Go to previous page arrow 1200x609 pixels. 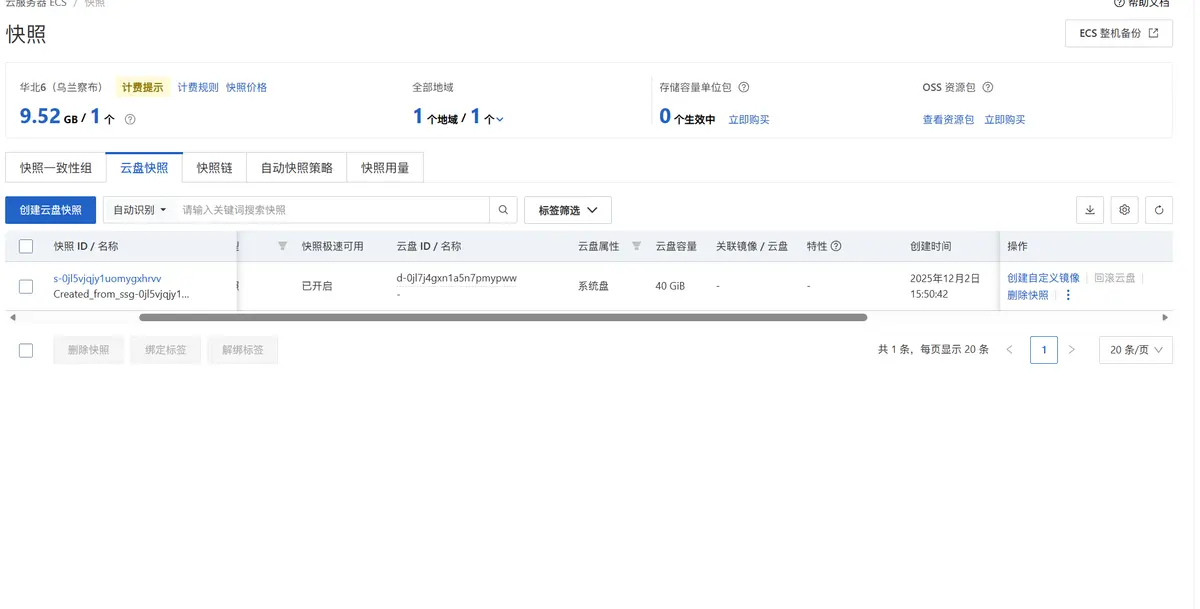1009,350
